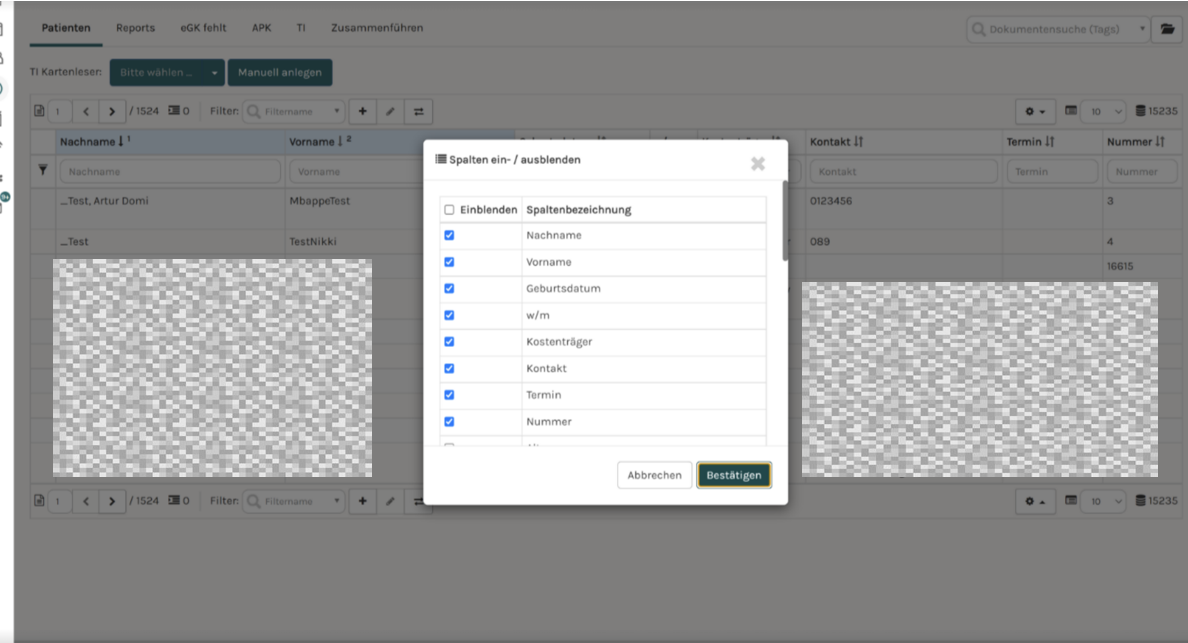Toggle the Einblenden select-all checkbox
Screen dimensions: 1188x643
(x=449, y=210)
